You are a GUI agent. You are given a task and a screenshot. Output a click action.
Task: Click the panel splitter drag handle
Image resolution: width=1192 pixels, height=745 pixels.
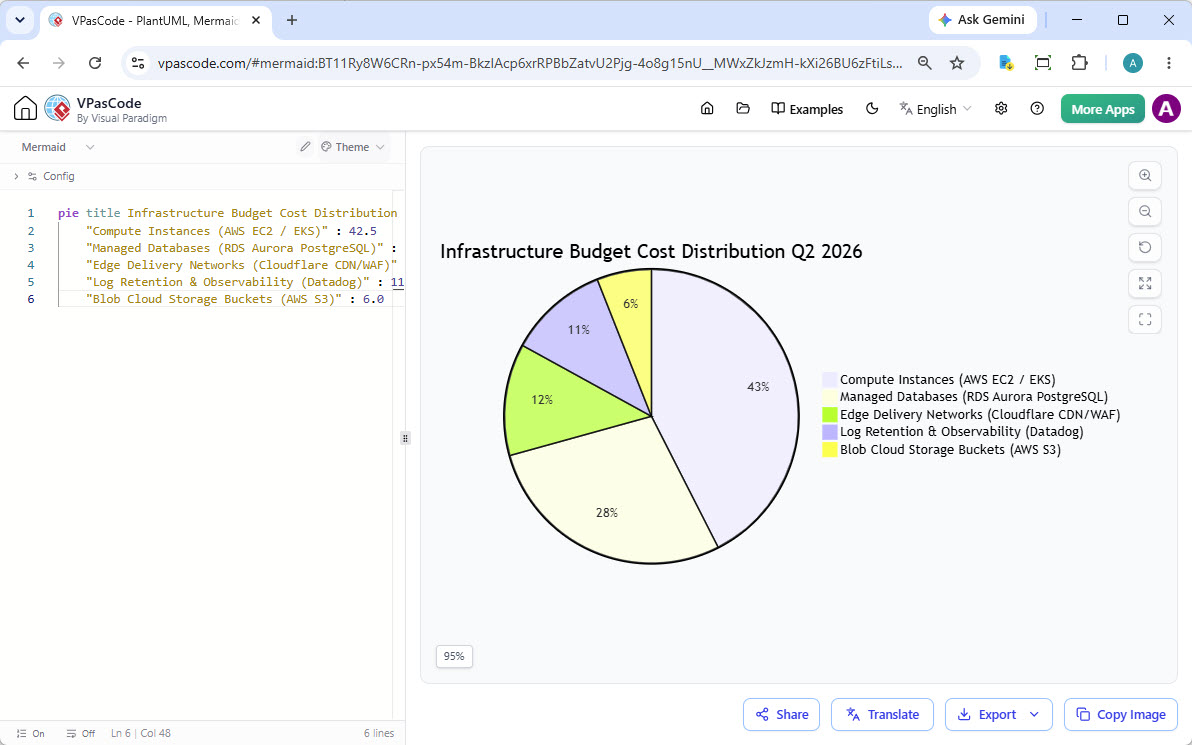pos(405,438)
